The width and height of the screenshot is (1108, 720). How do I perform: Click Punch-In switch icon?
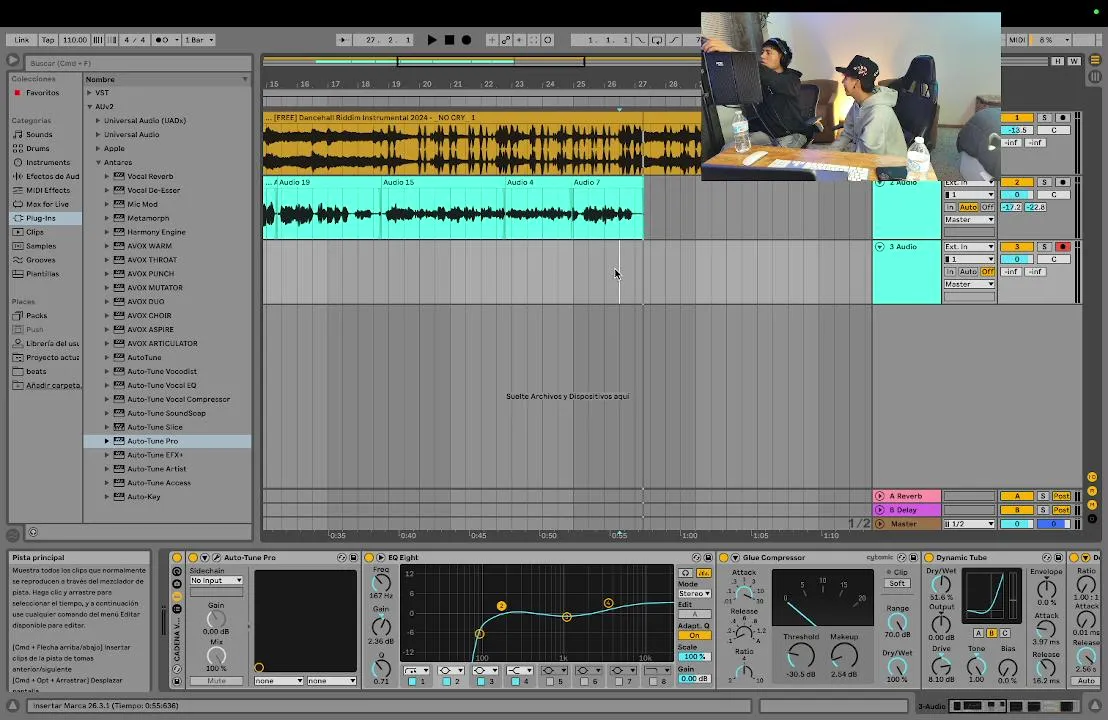(640, 40)
